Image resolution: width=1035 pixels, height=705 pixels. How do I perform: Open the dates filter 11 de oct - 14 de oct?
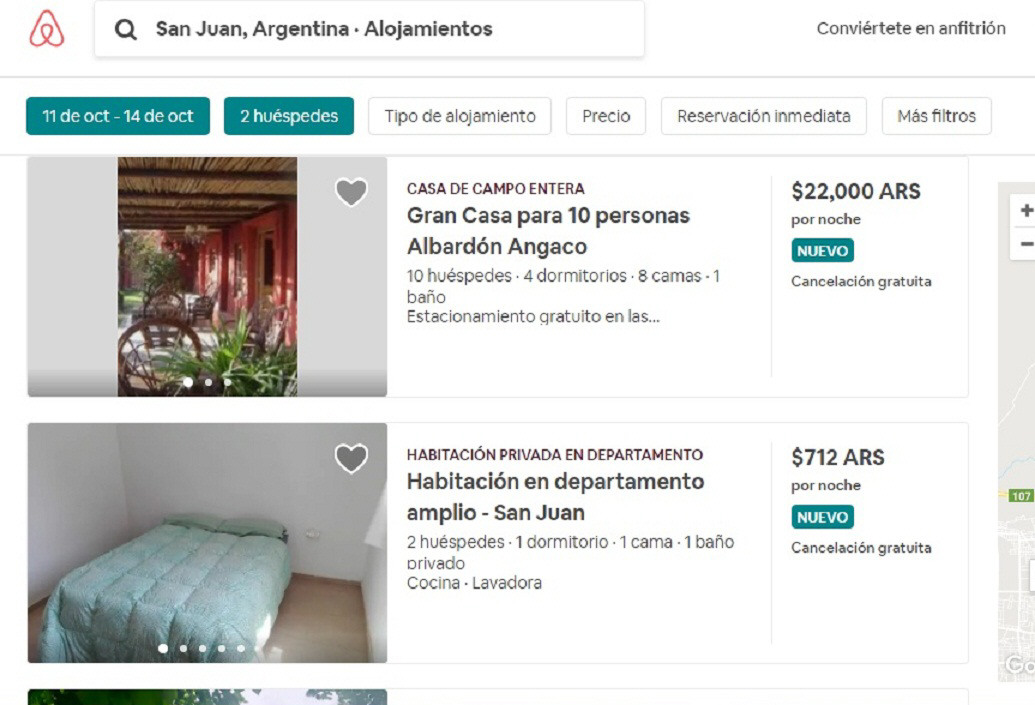click(118, 116)
